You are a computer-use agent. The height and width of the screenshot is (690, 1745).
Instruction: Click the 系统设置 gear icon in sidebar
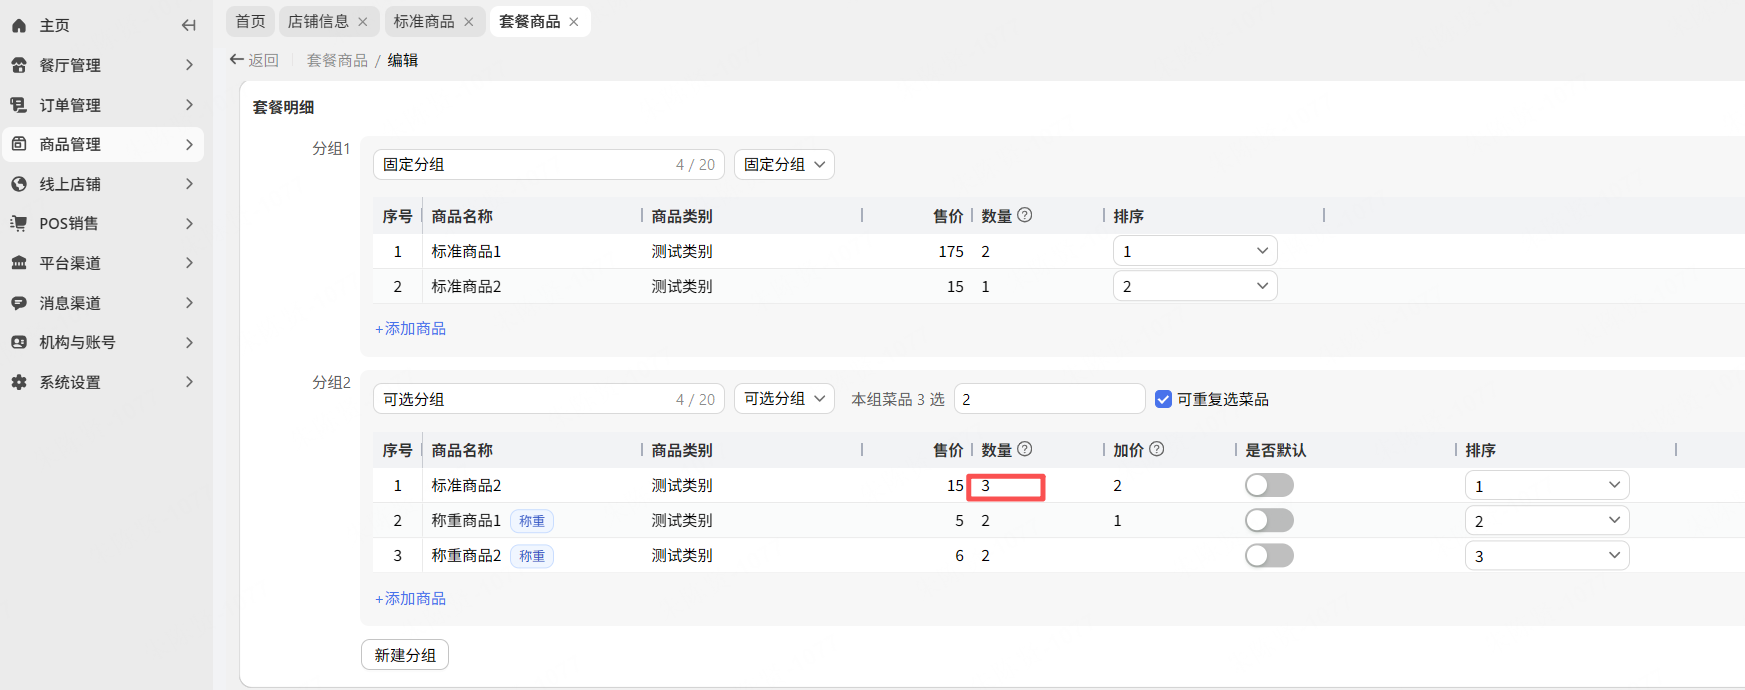point(19,382)
